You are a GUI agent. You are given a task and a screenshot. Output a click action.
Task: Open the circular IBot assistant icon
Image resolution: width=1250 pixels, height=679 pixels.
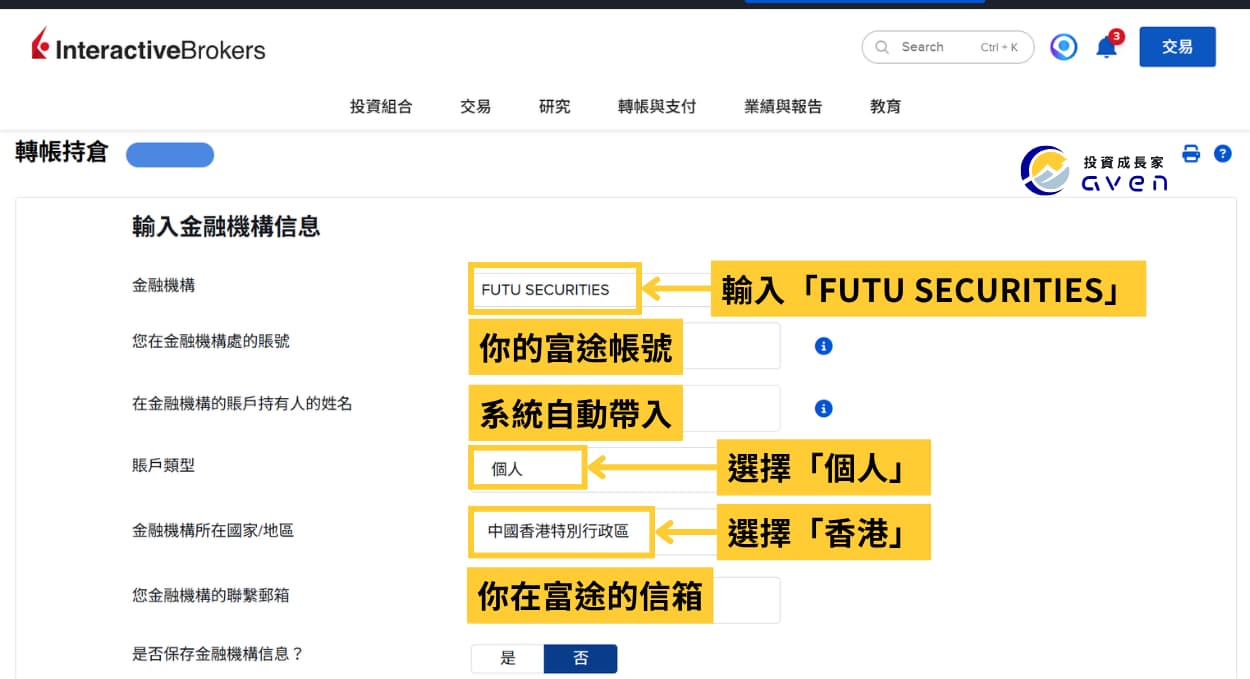[1064, 47]
